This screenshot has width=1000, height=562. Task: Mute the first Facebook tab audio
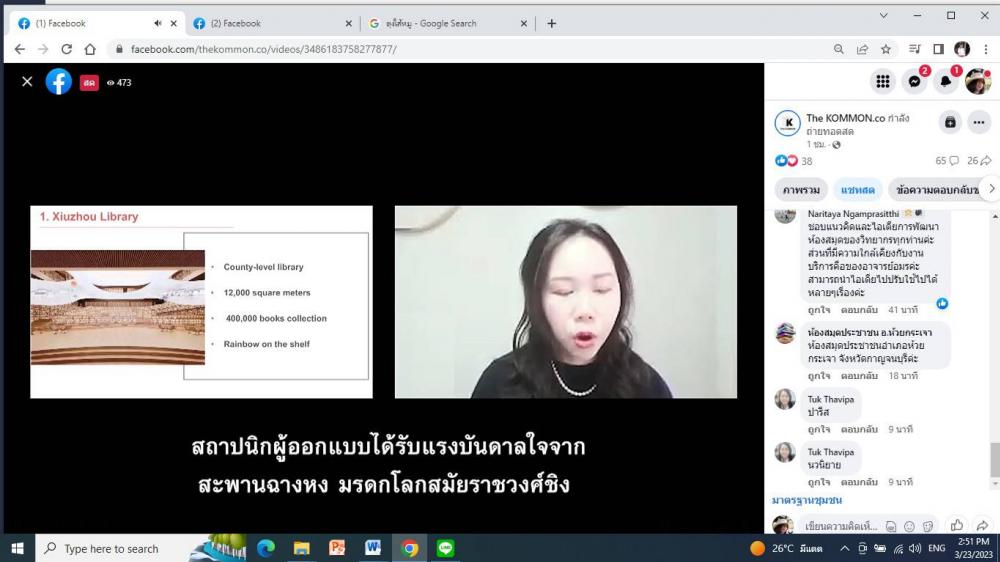(158, 24)
